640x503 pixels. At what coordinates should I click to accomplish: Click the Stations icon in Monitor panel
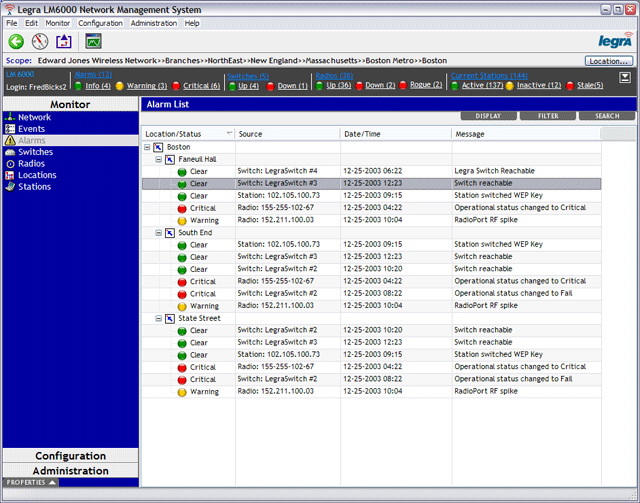tap(10, 187)
